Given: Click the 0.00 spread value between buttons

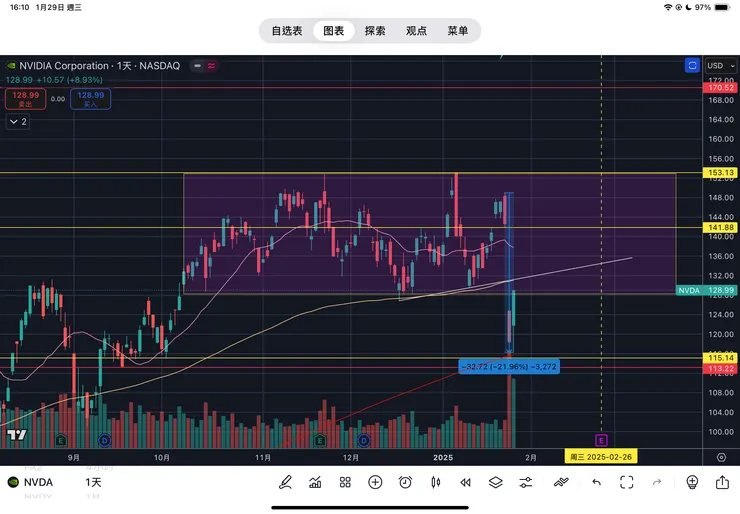Looking at the screenshot, I should 58,99.
